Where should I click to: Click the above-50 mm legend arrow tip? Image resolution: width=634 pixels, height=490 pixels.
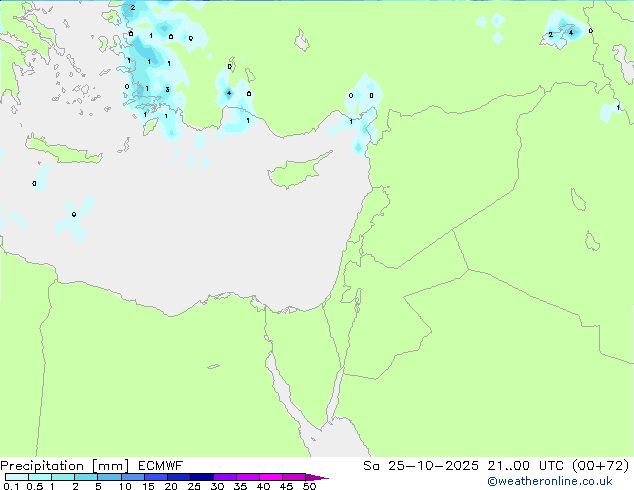click(317, 477)
